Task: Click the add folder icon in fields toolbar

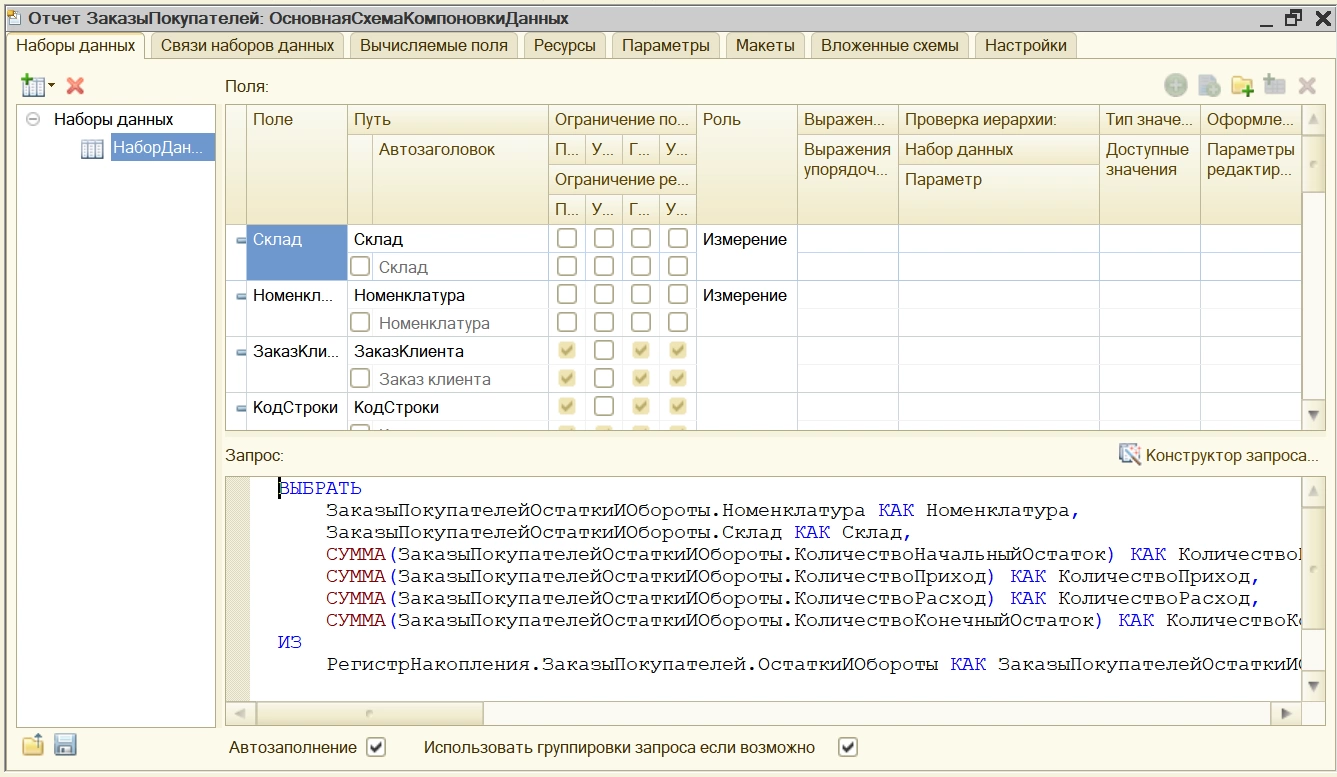Action: [x=1242, y=86]
